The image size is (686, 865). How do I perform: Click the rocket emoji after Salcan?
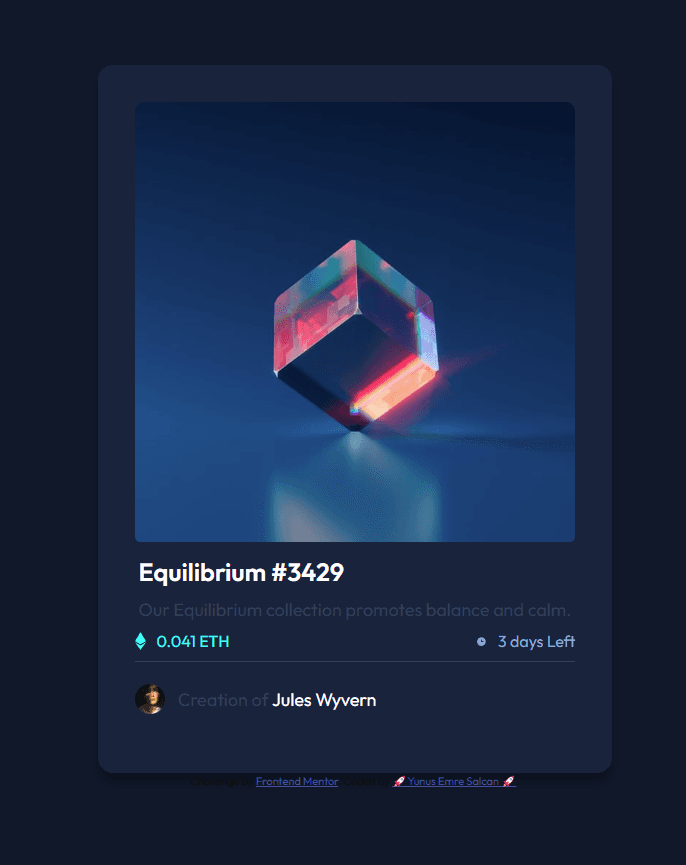coord(508,781)
